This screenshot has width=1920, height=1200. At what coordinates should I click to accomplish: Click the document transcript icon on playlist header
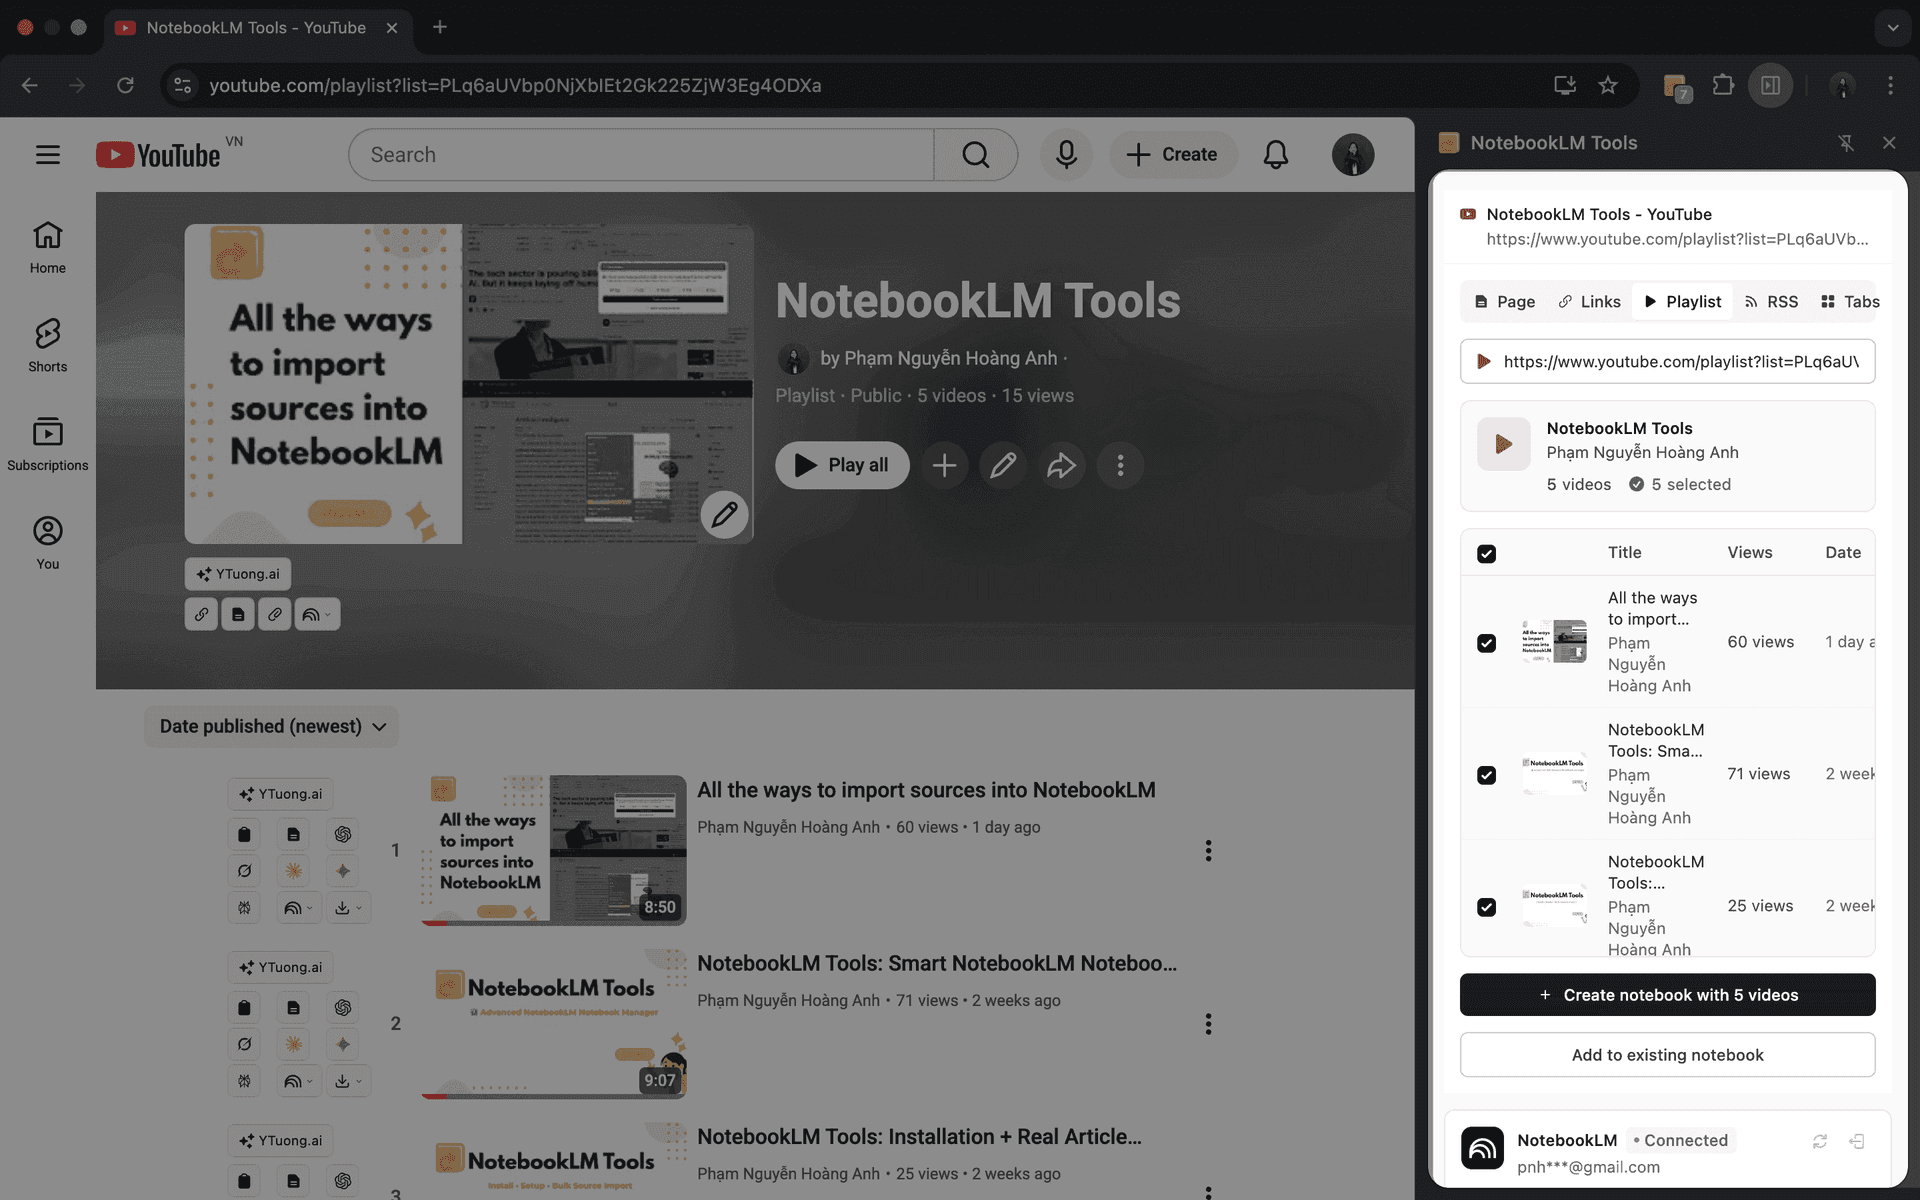(237, 613)
